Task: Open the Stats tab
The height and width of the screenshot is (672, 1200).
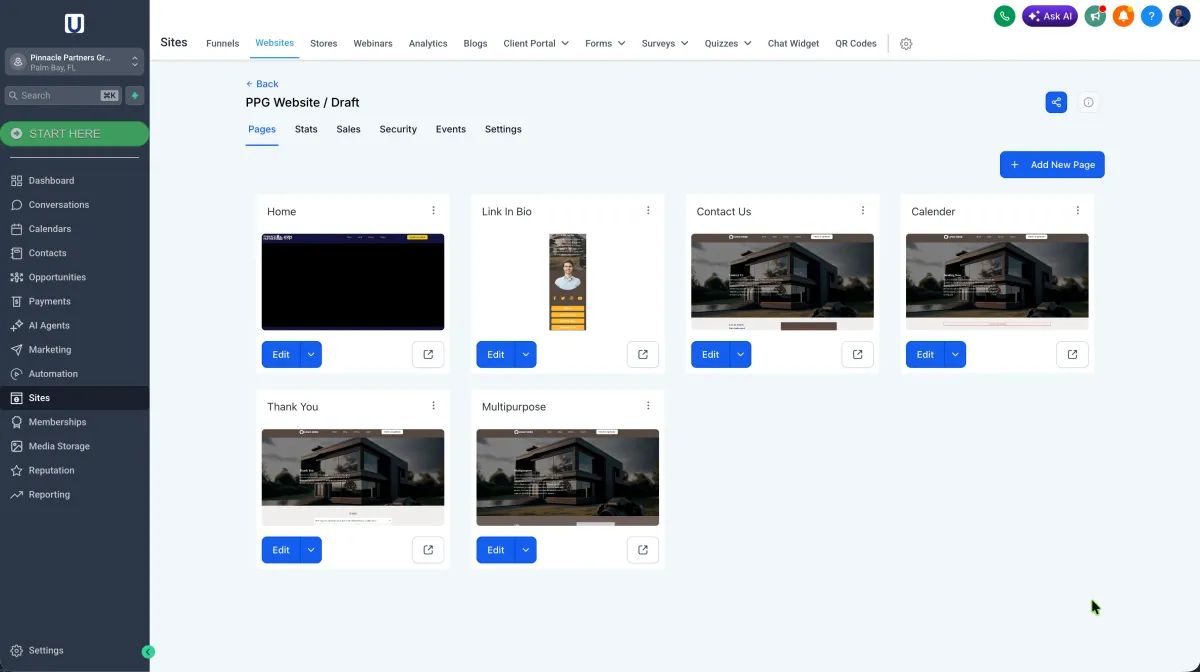Action: pyautogui.click(x=306, y=129)
